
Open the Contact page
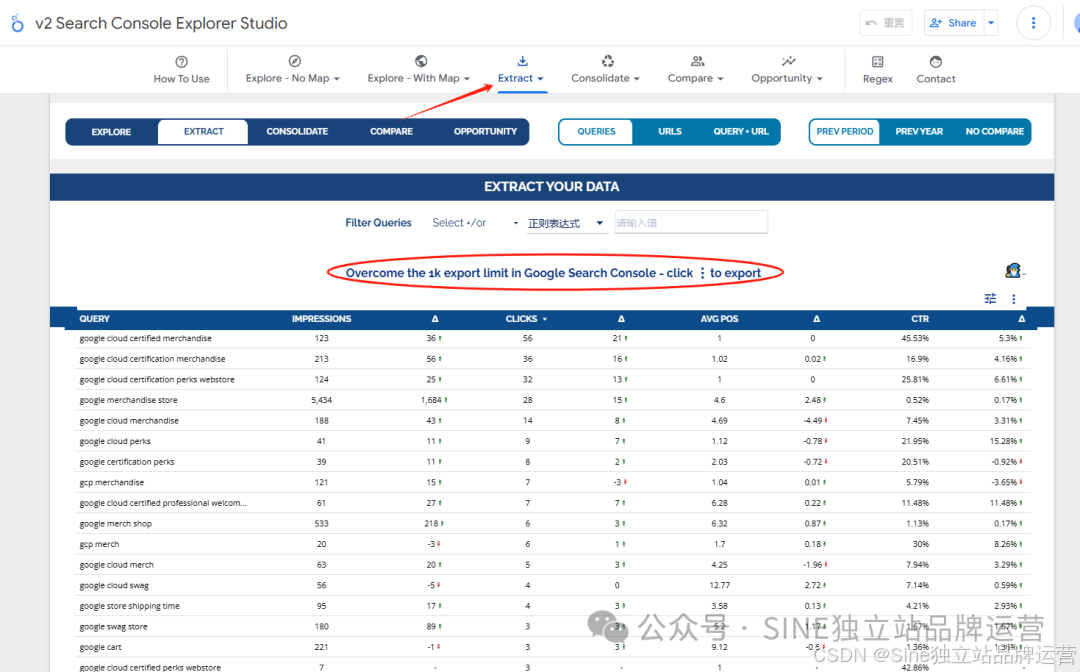935,70
